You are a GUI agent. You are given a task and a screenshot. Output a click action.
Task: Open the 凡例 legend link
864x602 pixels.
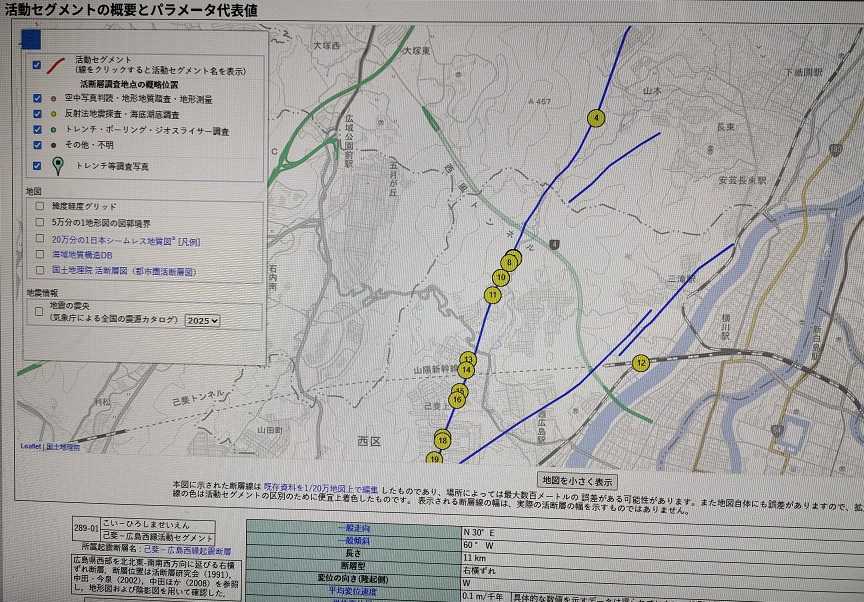point(190,242)
